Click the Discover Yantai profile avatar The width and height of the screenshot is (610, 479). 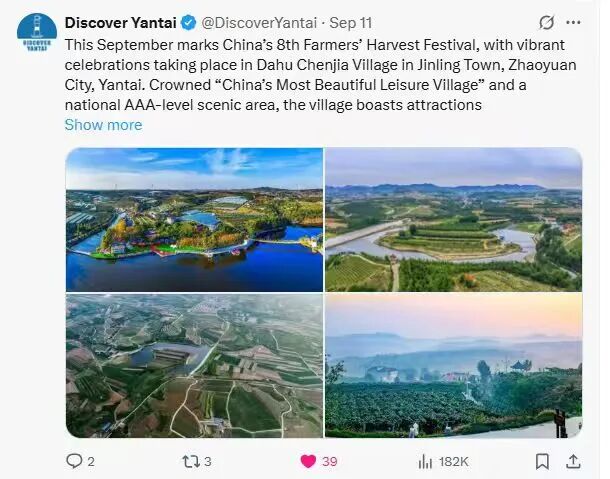(x=37, y=33)
